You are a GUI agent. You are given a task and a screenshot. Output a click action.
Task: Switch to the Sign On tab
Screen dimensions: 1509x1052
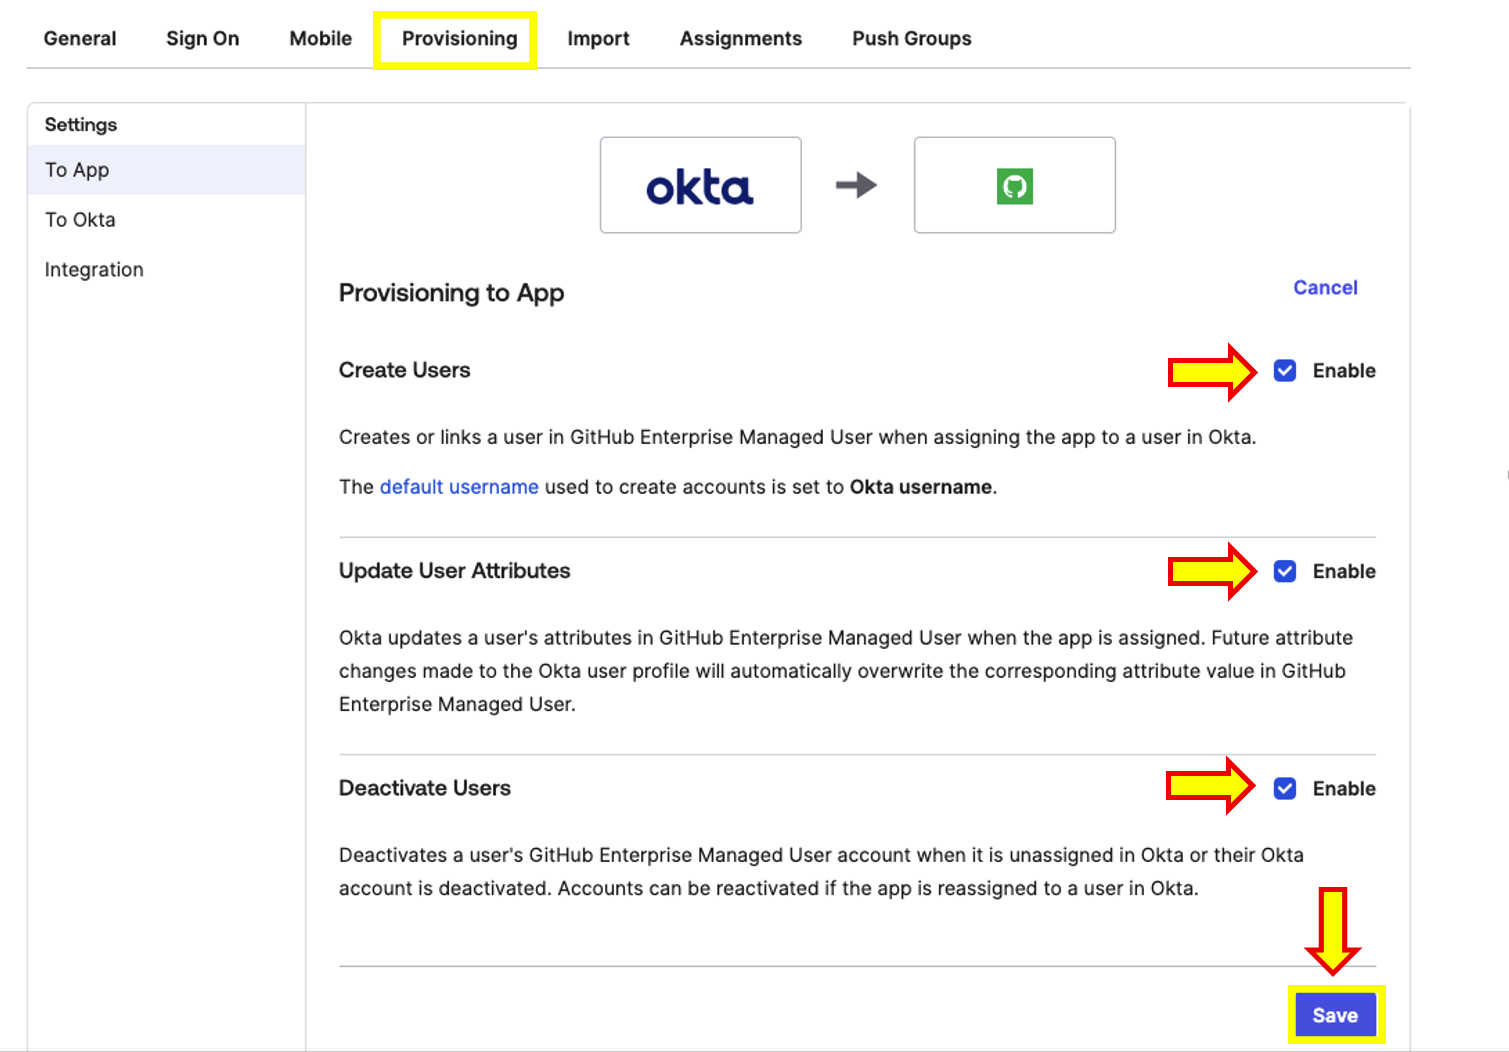[203, 38]
